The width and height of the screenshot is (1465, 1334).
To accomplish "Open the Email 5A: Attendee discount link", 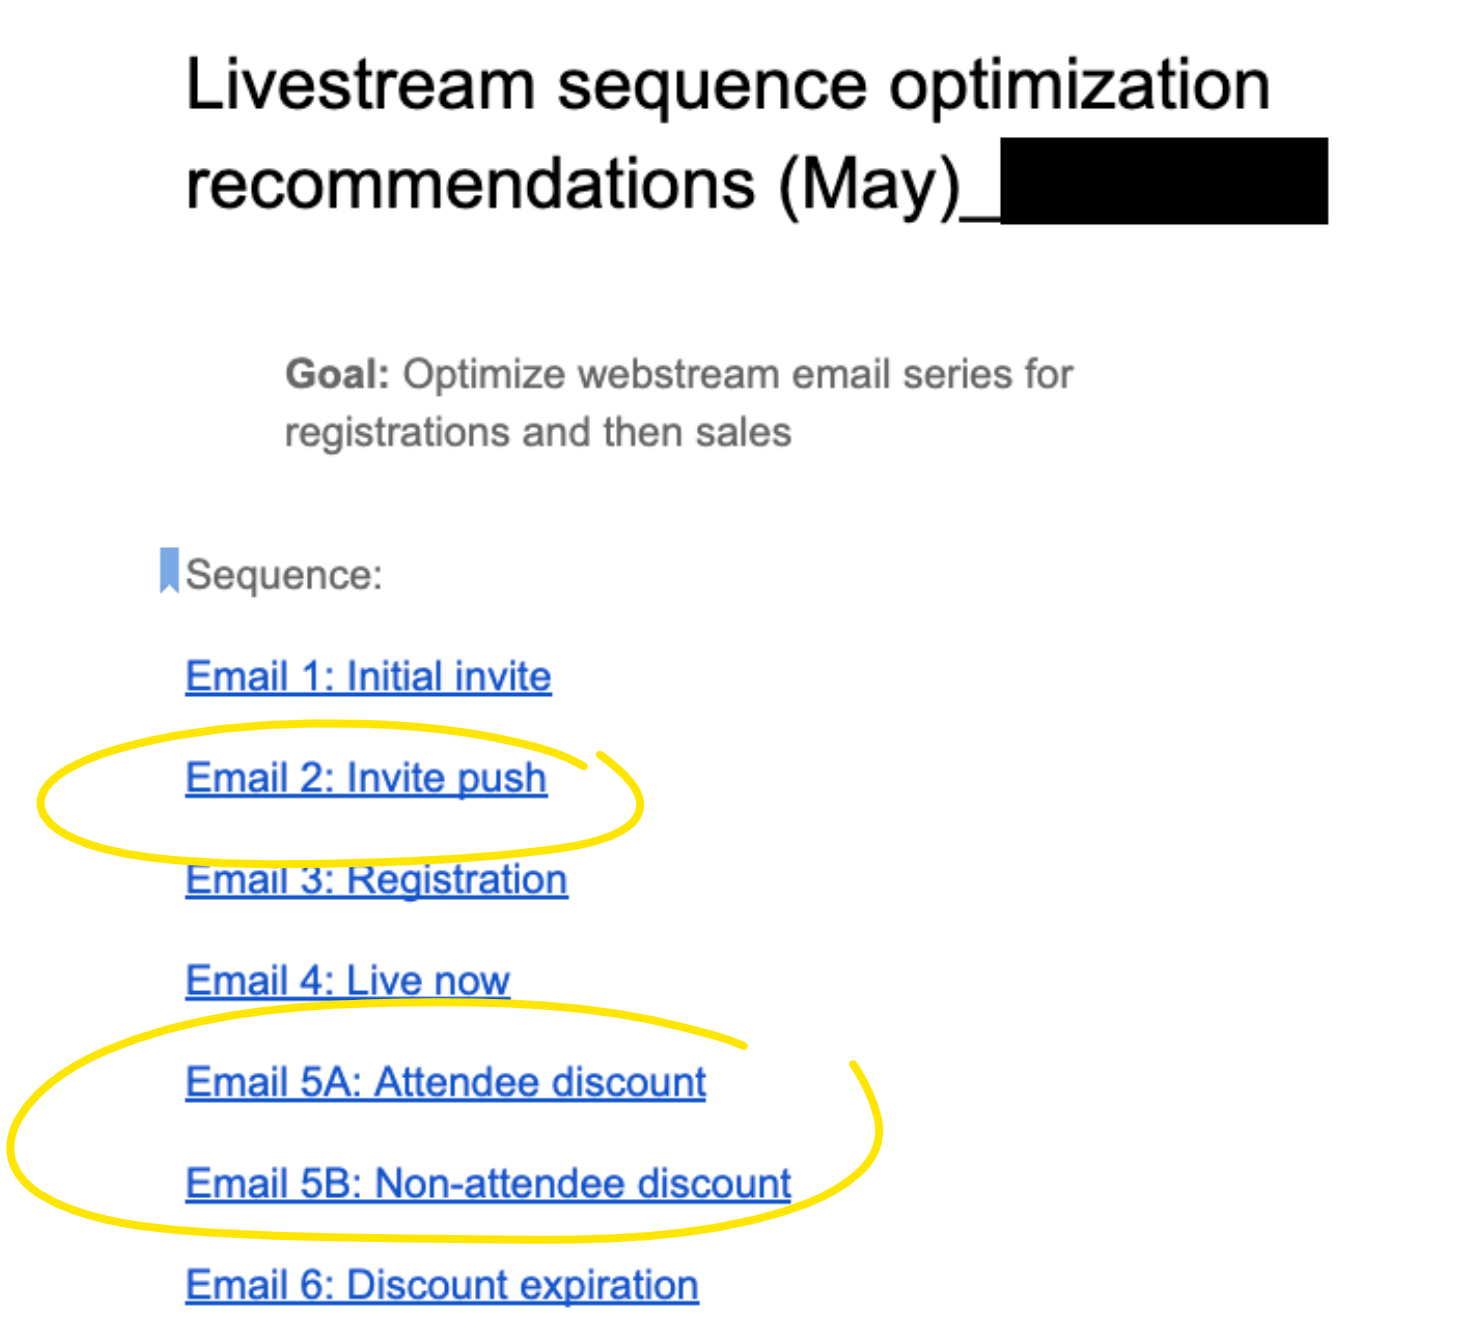I will point(446,1082).
